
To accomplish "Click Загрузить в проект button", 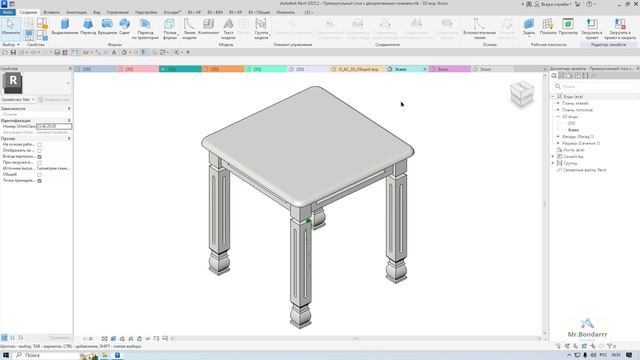I will tap(591, 29).
